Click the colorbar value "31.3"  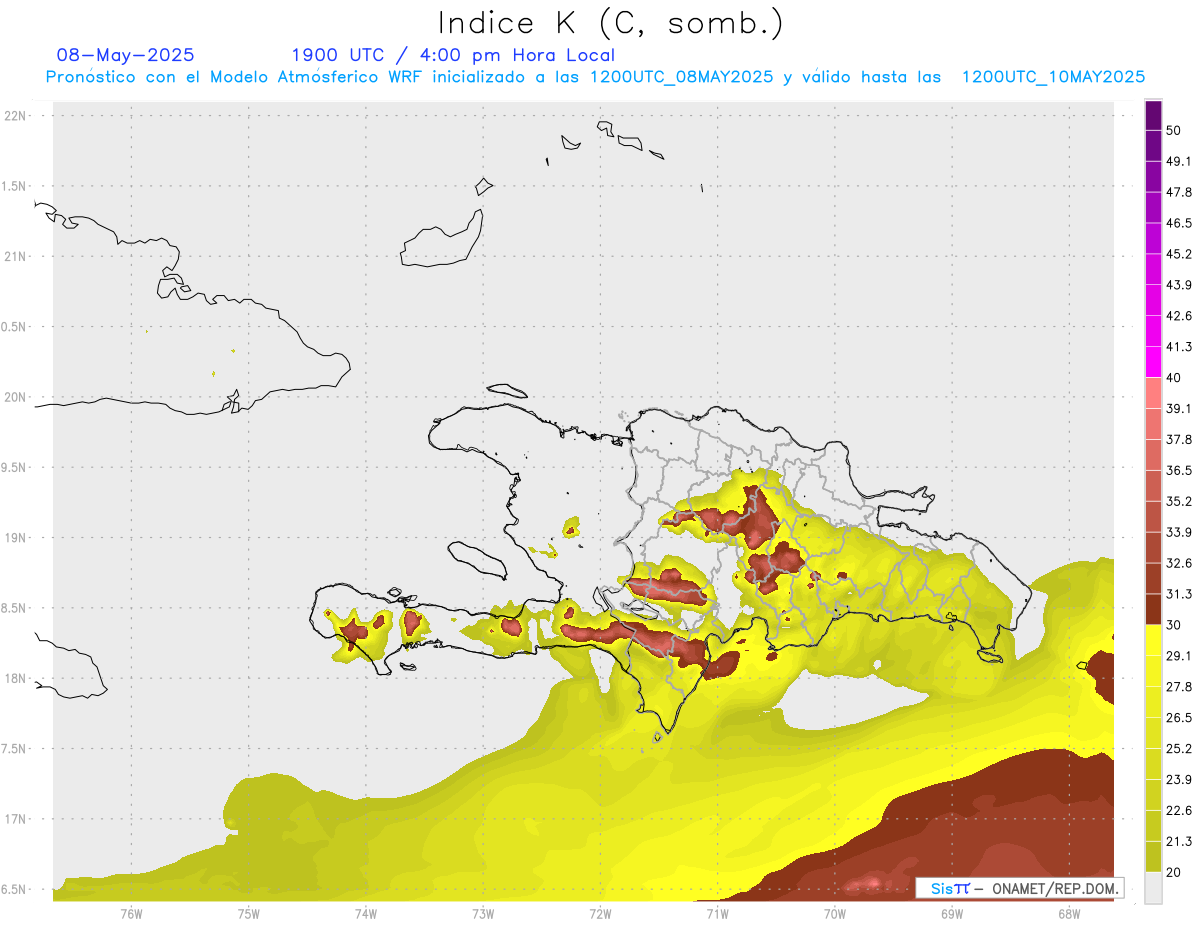coord(1179,595)
